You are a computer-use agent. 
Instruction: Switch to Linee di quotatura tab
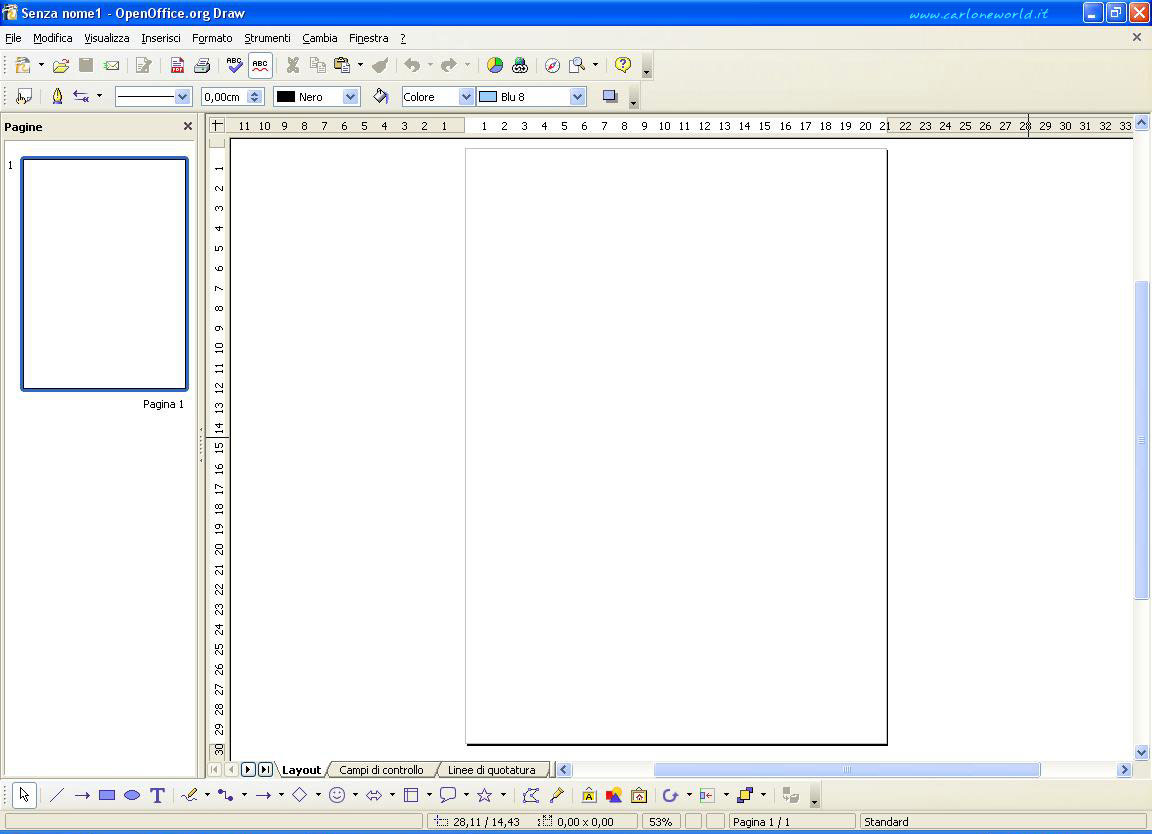[x=492, y=770]
